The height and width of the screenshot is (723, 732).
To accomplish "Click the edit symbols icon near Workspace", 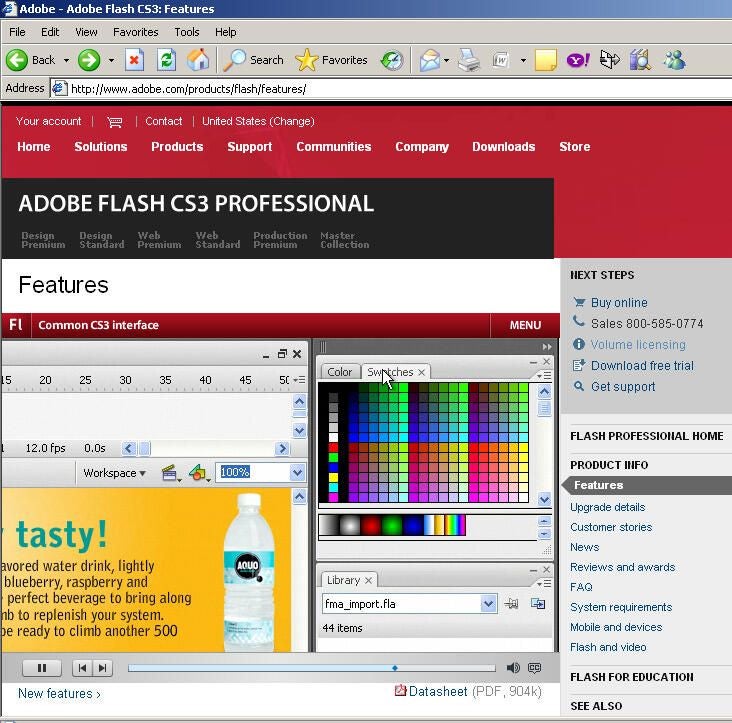I will (197, 473).
